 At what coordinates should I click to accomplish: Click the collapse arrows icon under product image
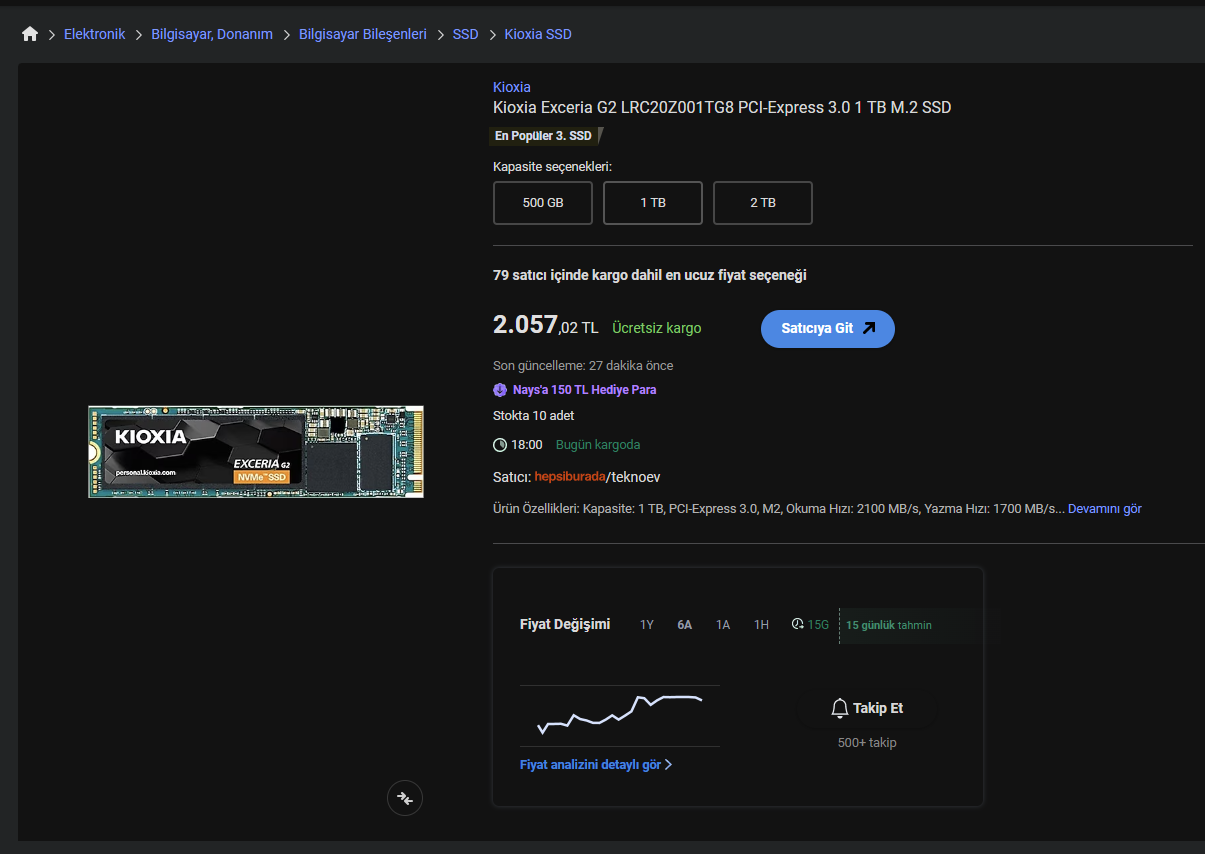click(405, 798)
